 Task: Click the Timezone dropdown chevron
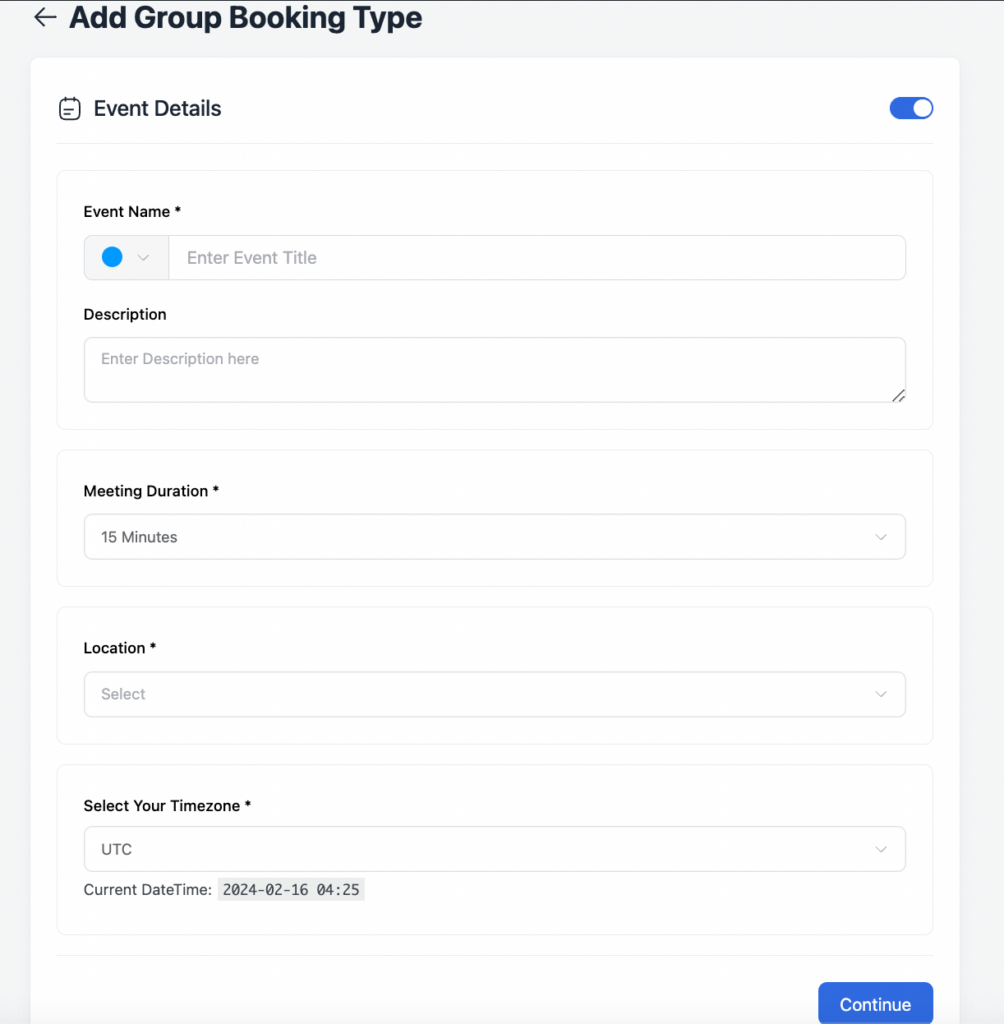tap(881, 848)
